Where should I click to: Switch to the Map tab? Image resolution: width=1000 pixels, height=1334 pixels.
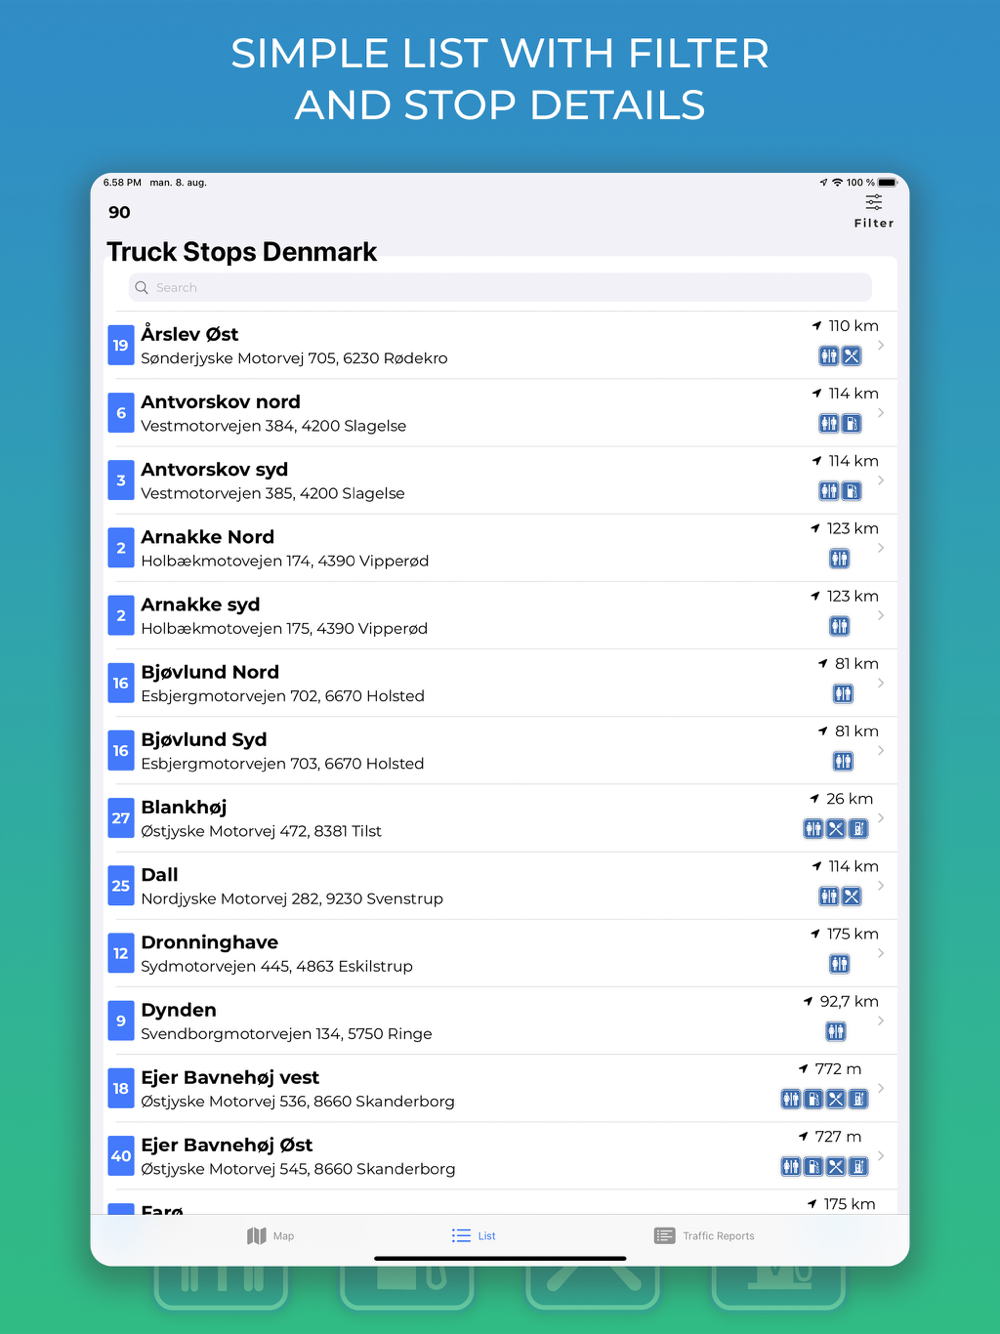click(270, 1236)
